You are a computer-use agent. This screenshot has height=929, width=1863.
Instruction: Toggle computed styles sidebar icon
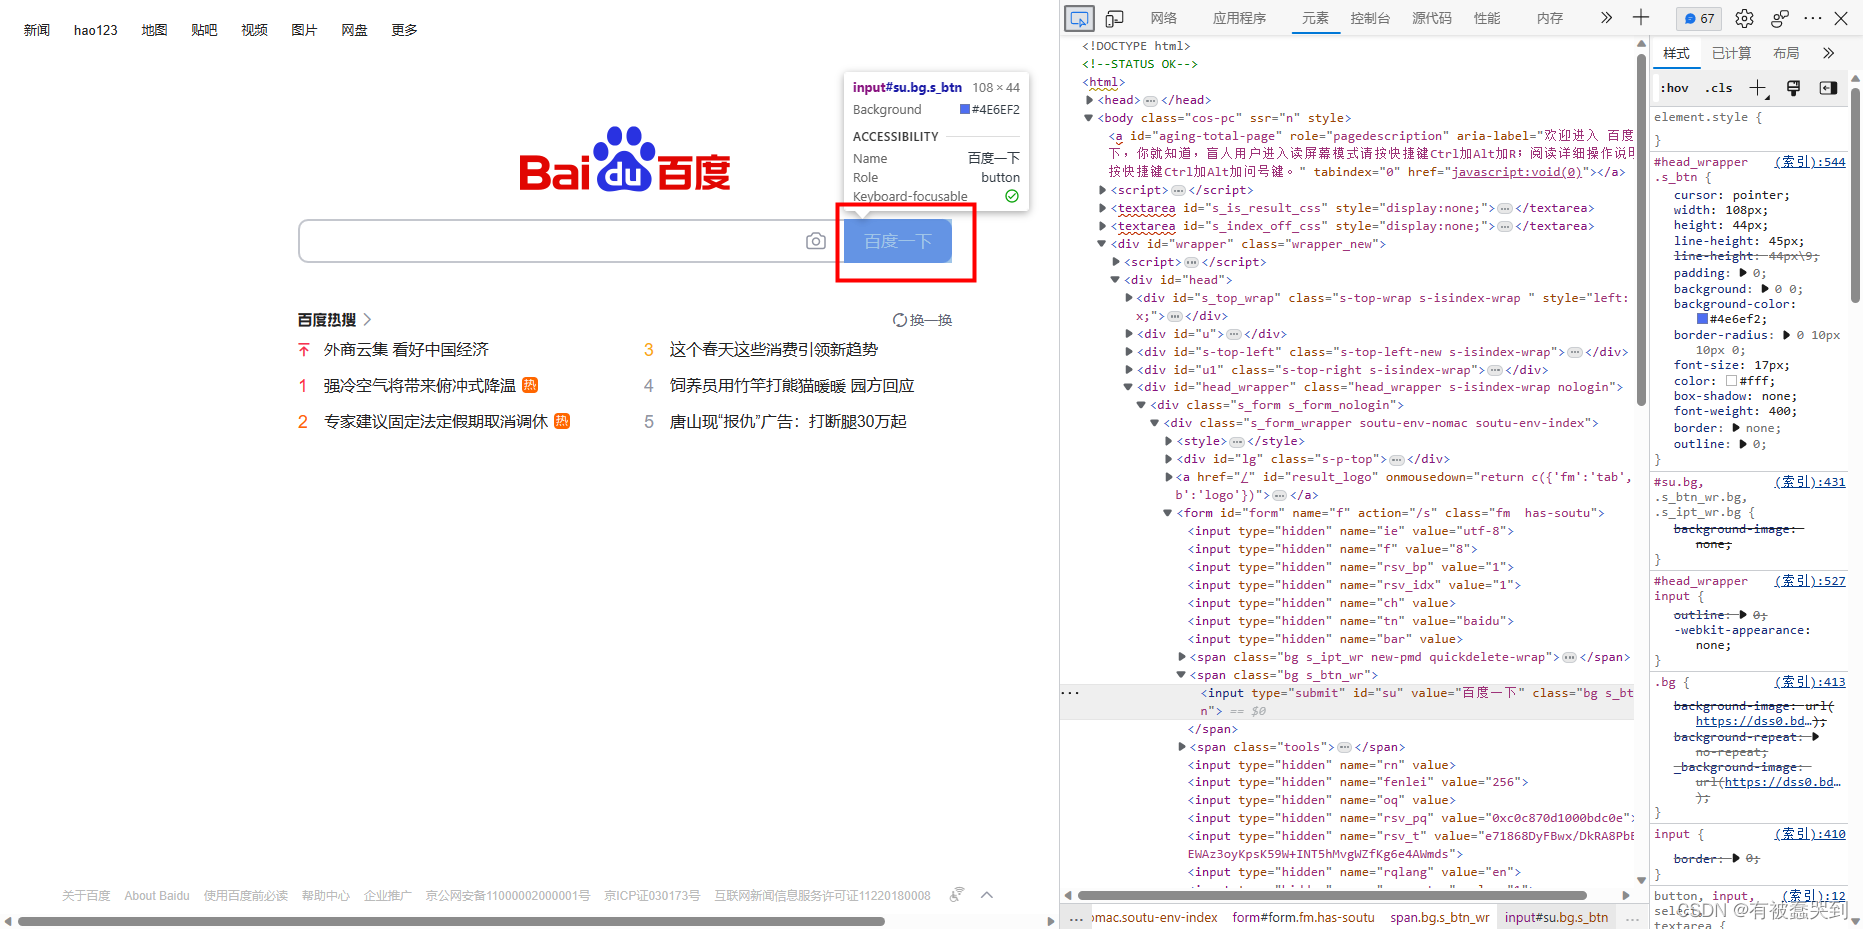[1828, 88]
